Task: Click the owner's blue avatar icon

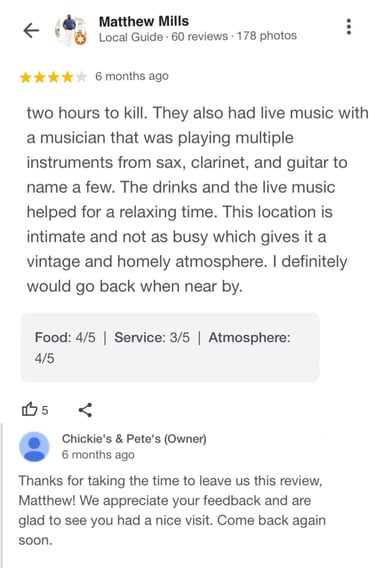Action: pos(34,447)
